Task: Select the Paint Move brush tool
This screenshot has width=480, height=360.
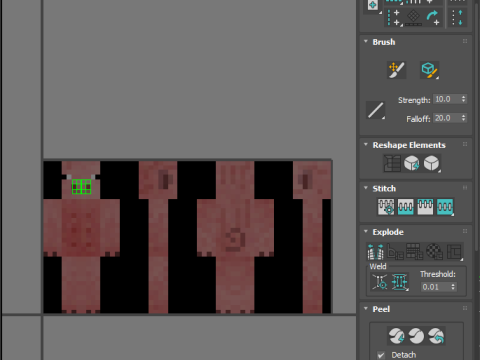Action: (396, 70)
